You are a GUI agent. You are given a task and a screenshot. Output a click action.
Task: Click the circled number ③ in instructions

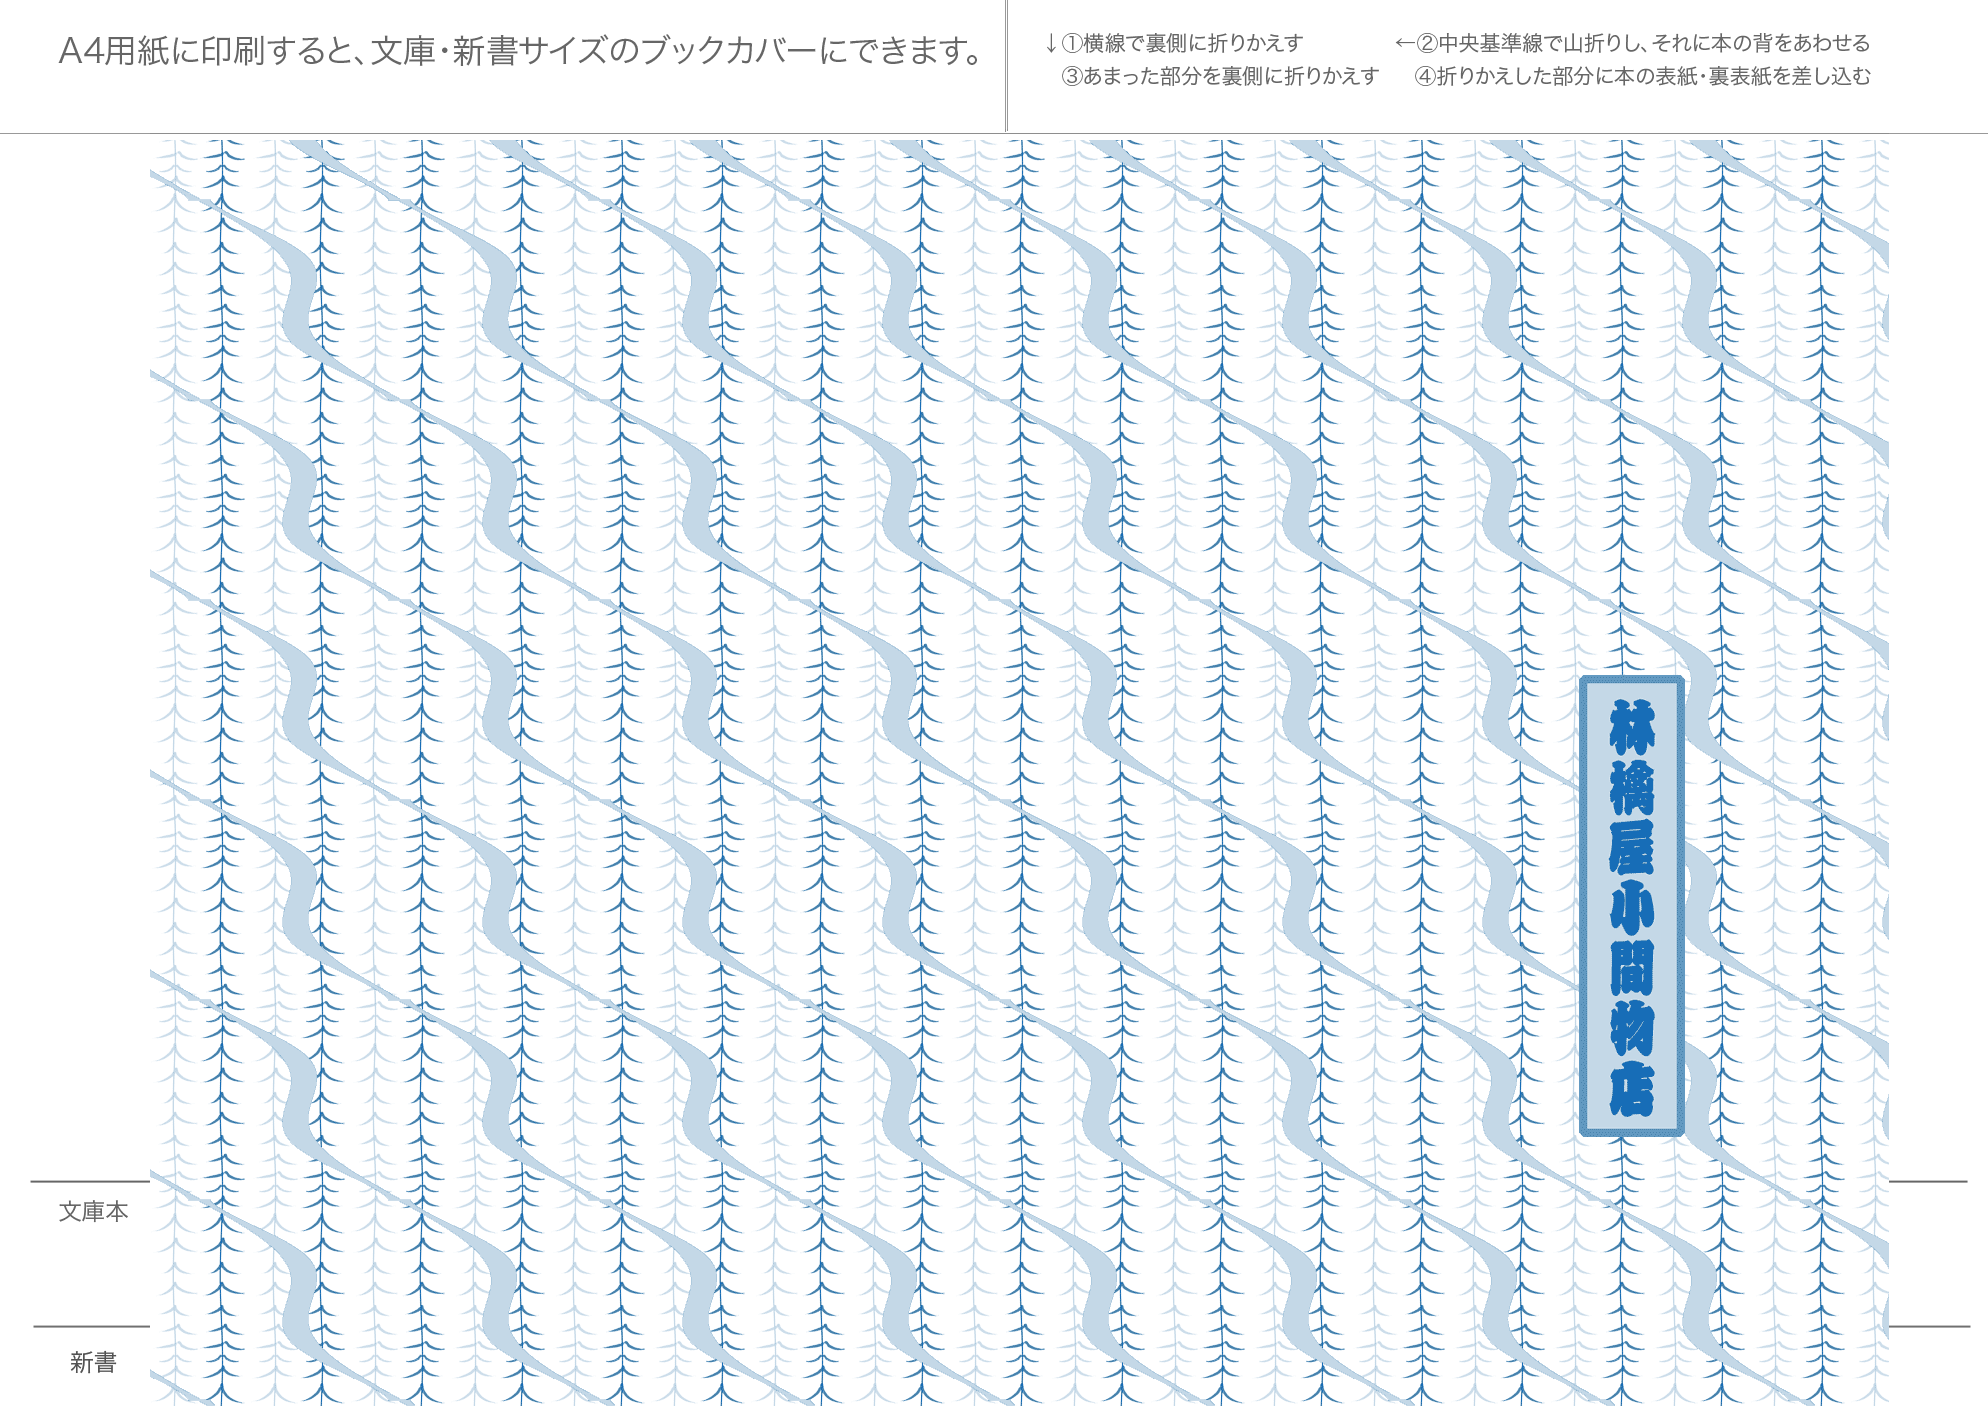1071,77
